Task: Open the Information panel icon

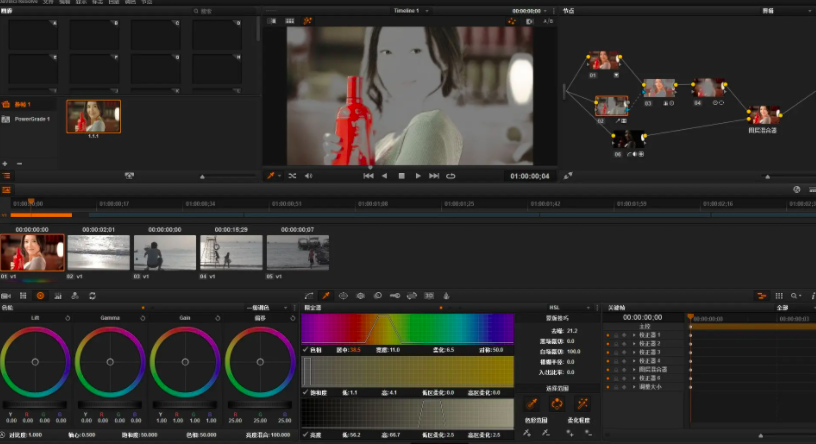Action: pyautogui.click(x=813, y=296)
